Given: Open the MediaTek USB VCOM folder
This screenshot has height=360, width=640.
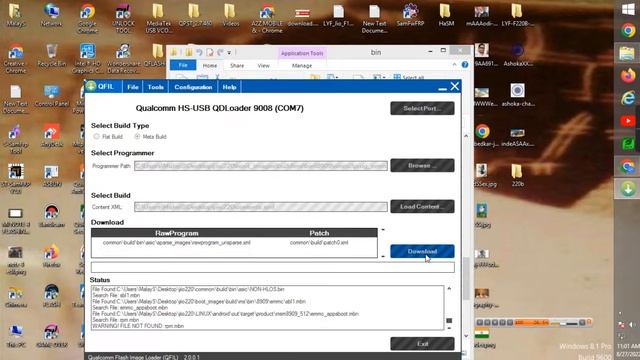Looking at the screenshot, I should pyautogui.click(x=158, y=18).
